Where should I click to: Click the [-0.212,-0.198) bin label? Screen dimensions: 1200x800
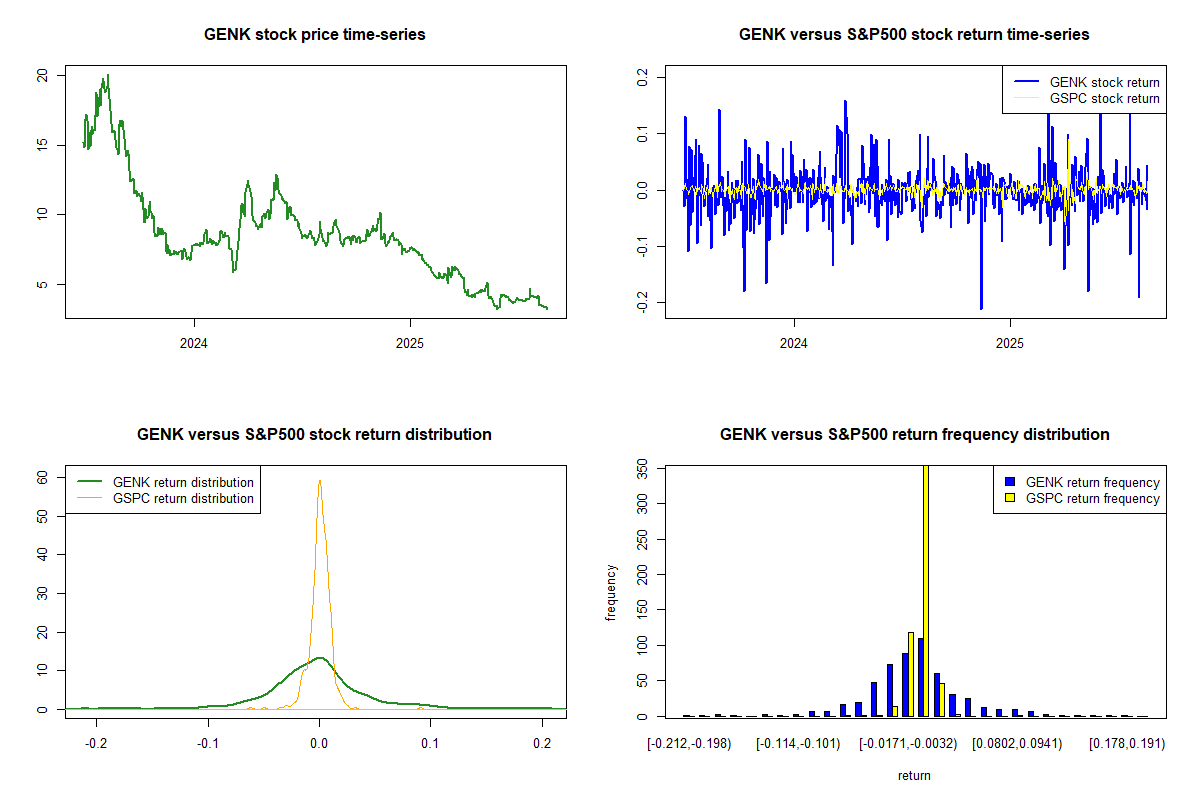click(x=689, y=744)
